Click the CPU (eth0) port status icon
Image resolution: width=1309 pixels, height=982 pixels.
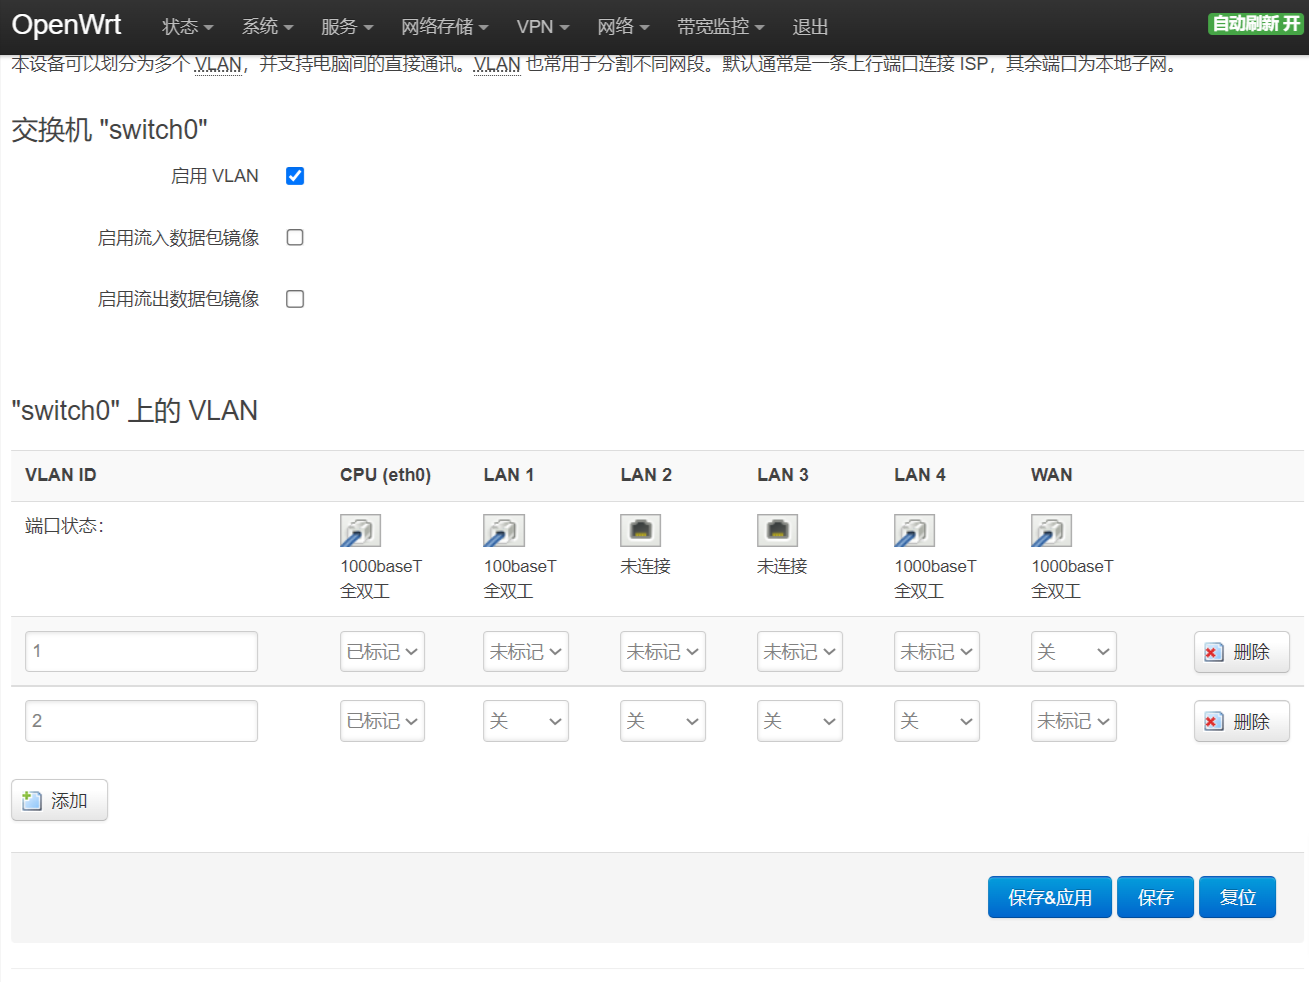[360, 530]
